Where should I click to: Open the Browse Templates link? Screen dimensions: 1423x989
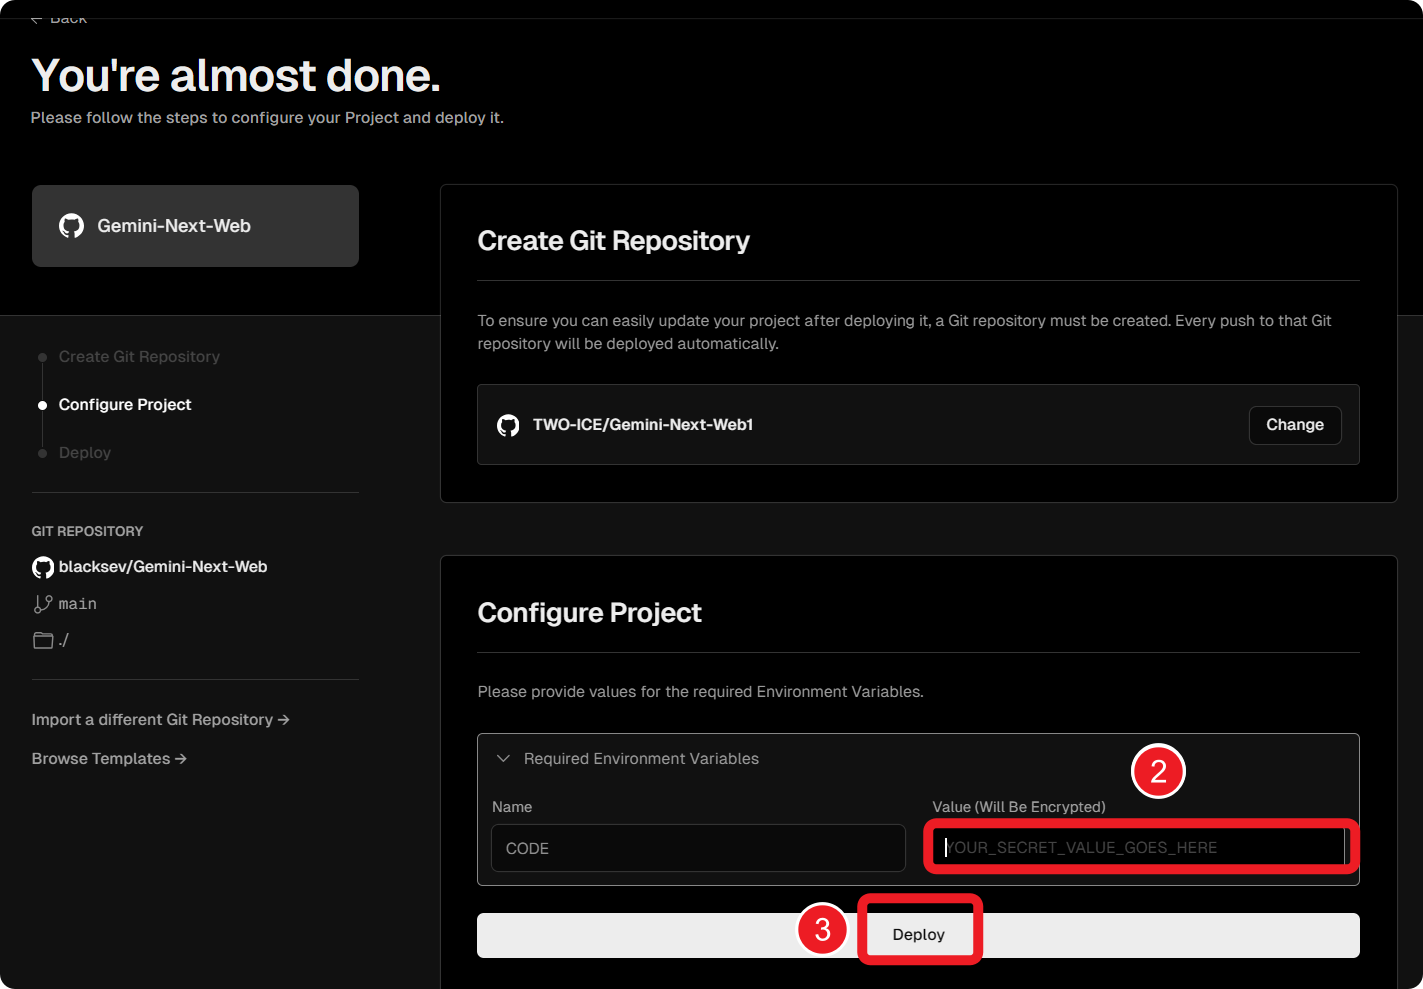click(109, 759)
